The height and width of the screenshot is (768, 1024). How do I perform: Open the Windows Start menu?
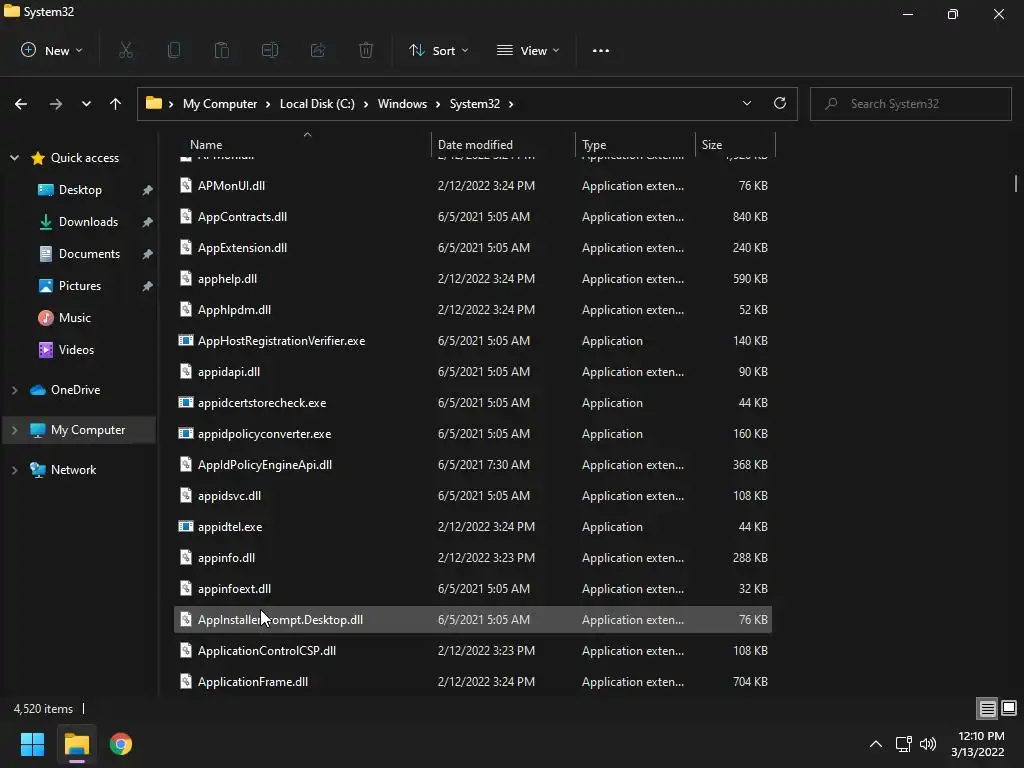(x=32, y=744)
